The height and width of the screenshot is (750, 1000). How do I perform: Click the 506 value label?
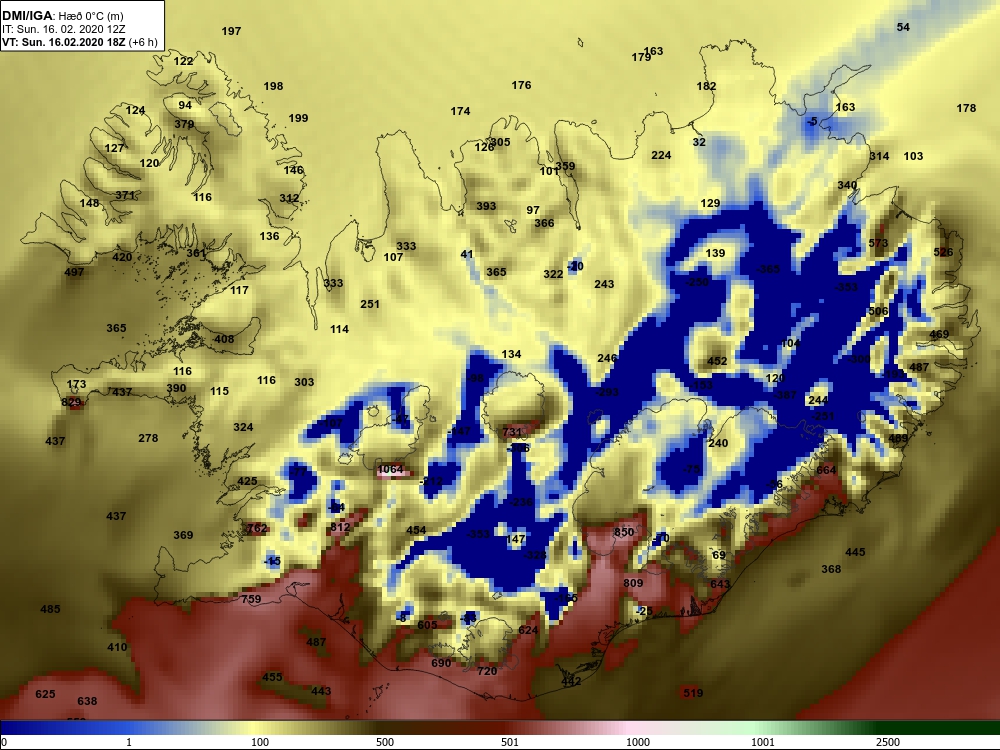click(x=878, y=311)
